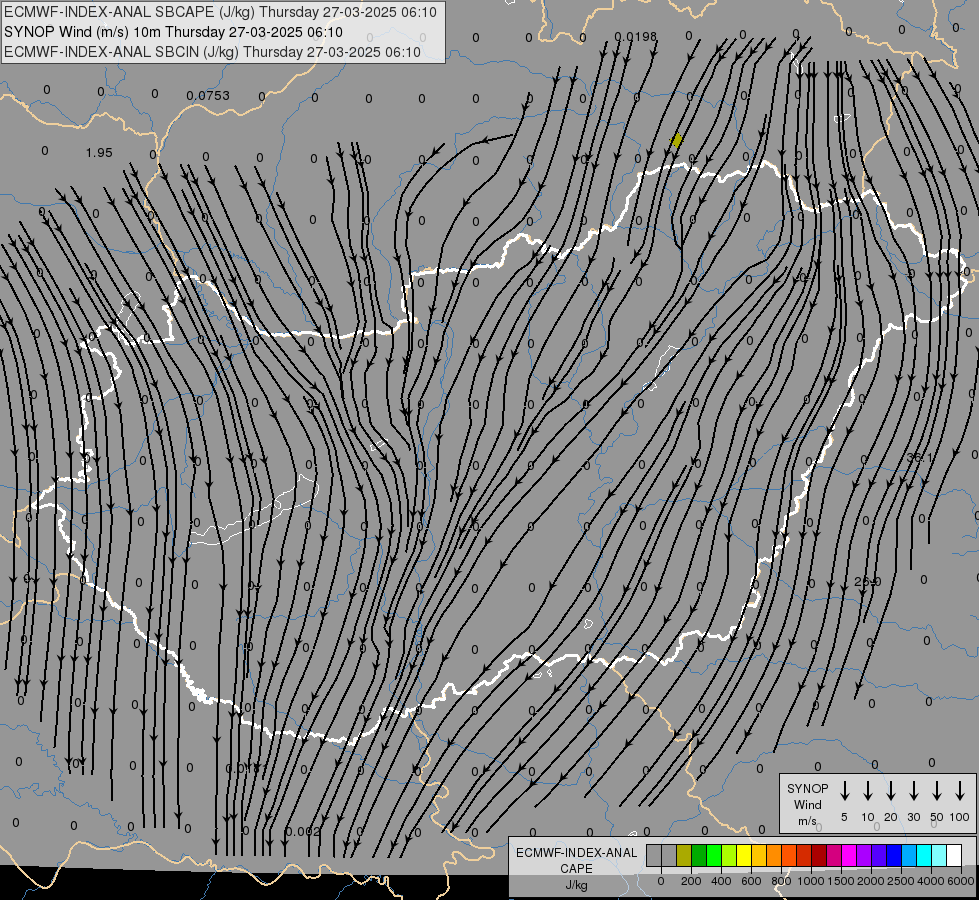Click the 1000 tick label on CAPE scale
Screen dimensions: 979x900
tap(811, 881)
